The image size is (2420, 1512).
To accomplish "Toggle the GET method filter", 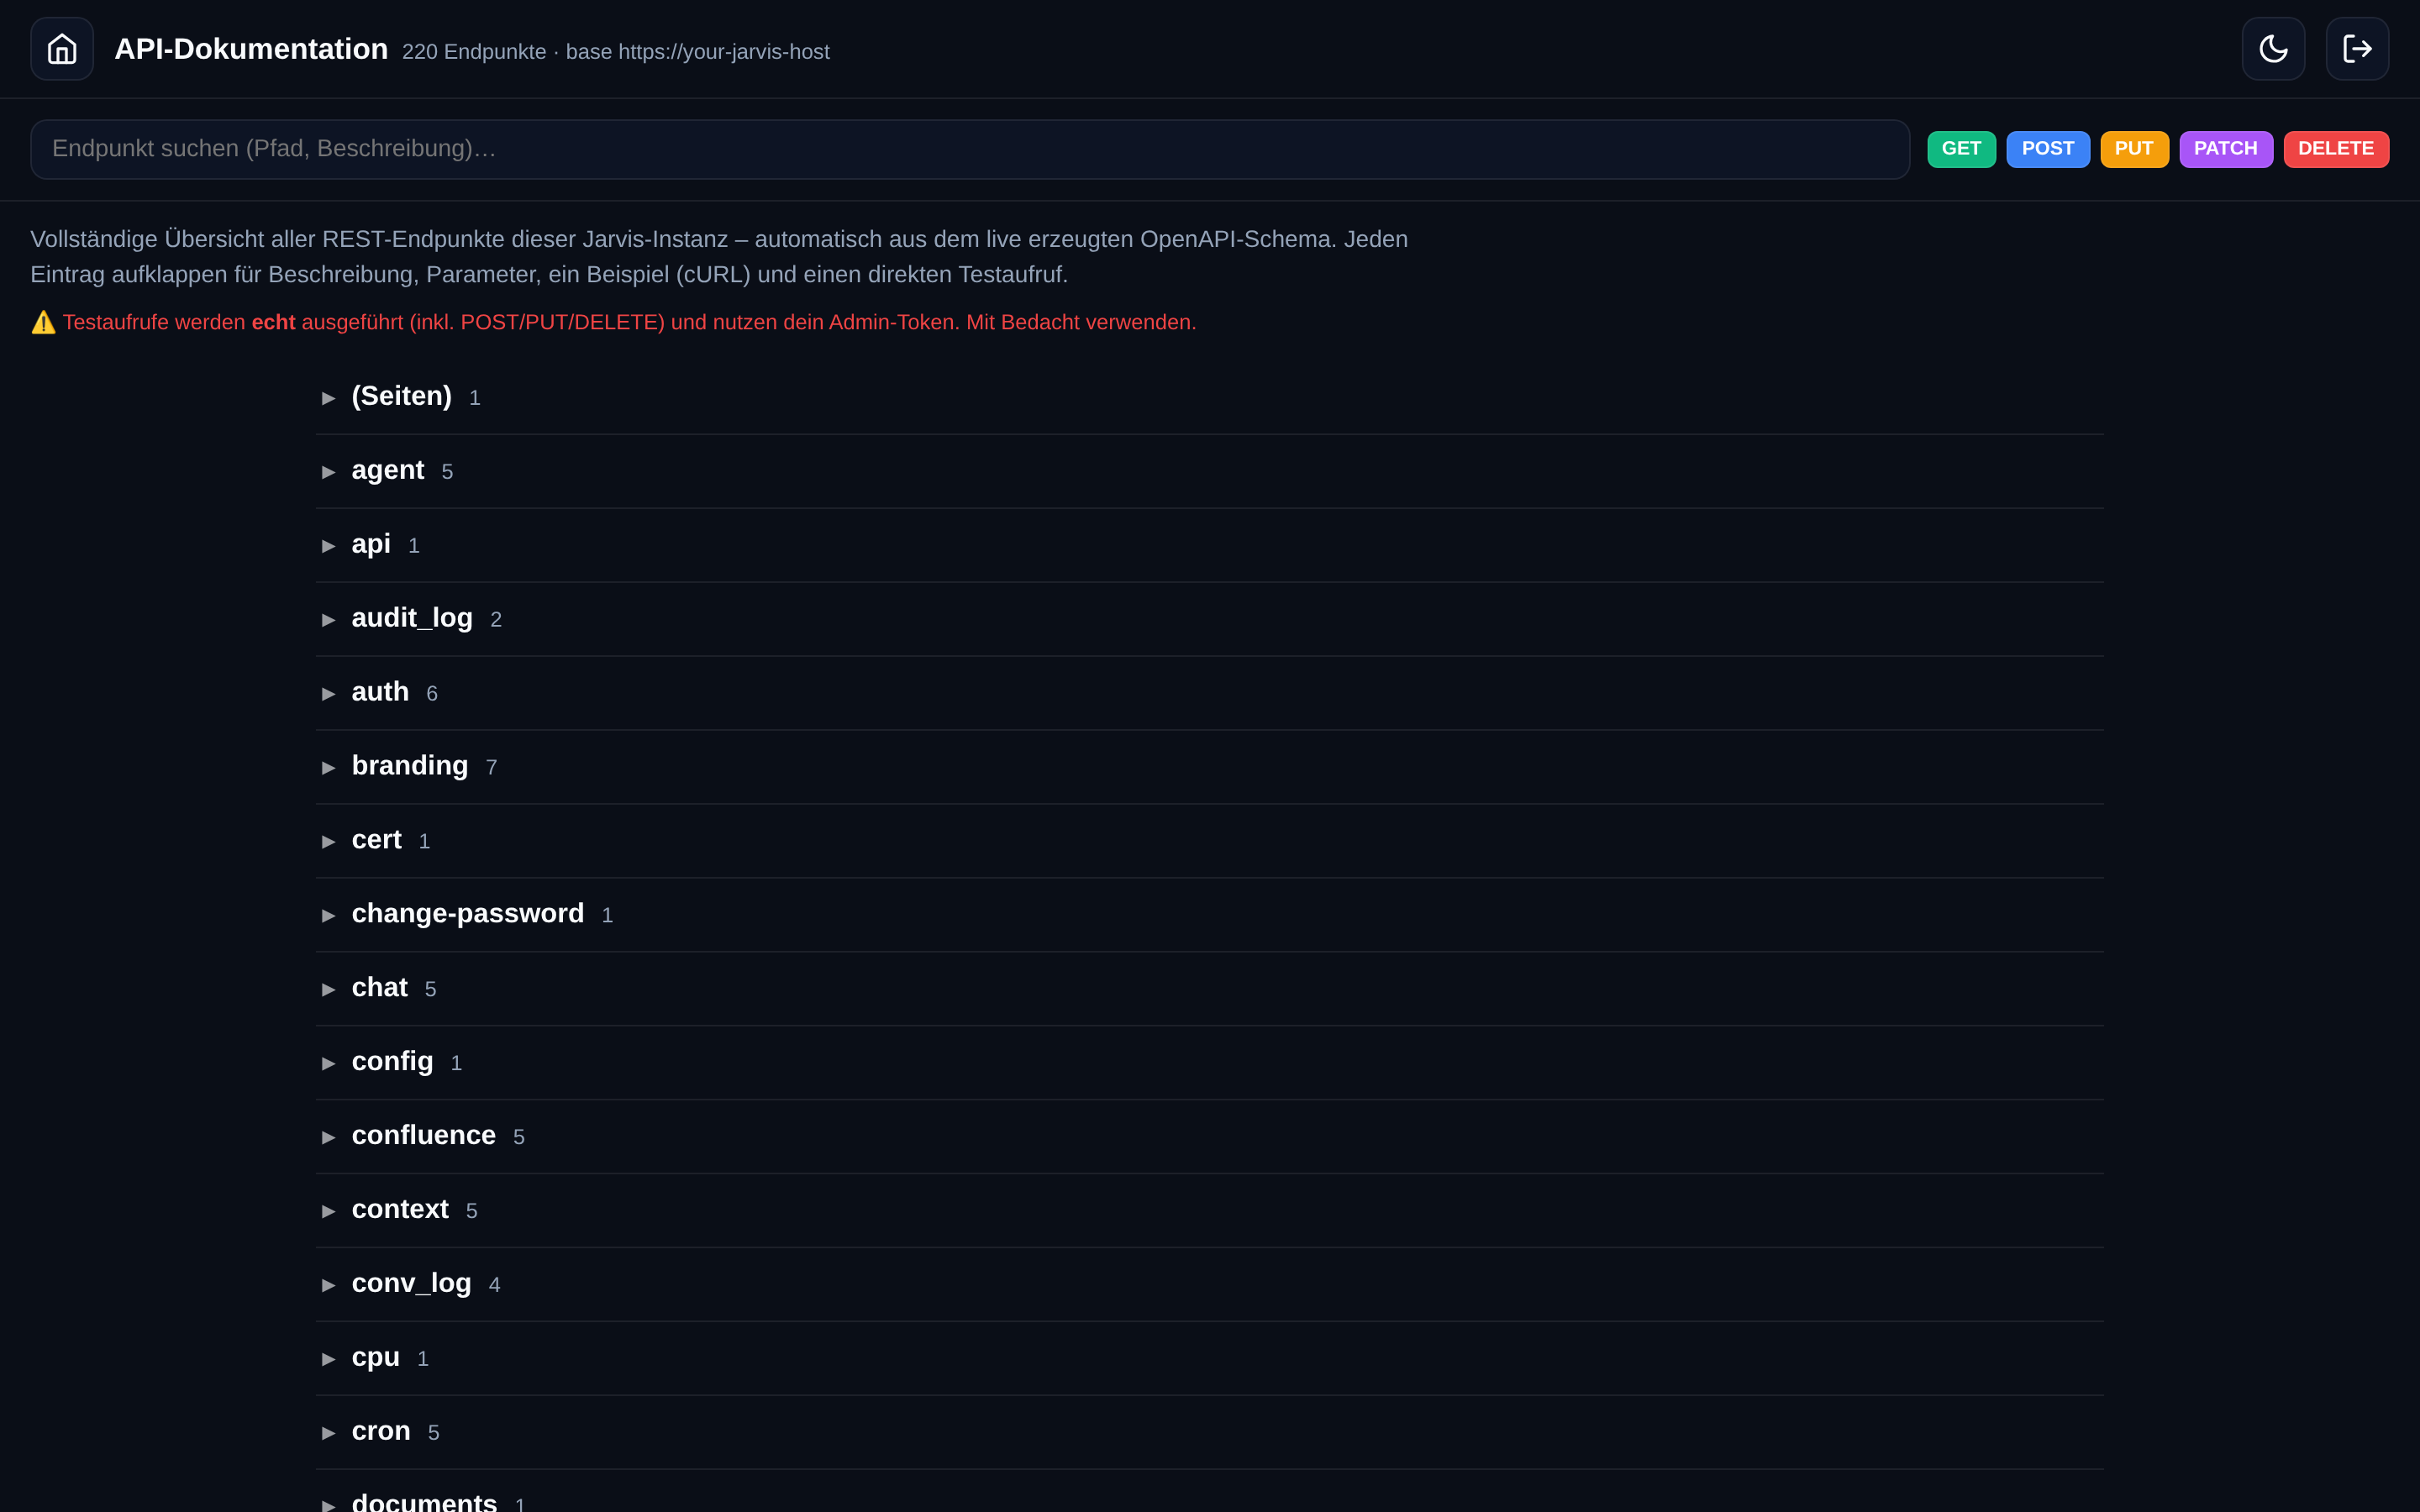I will 1961,149.
